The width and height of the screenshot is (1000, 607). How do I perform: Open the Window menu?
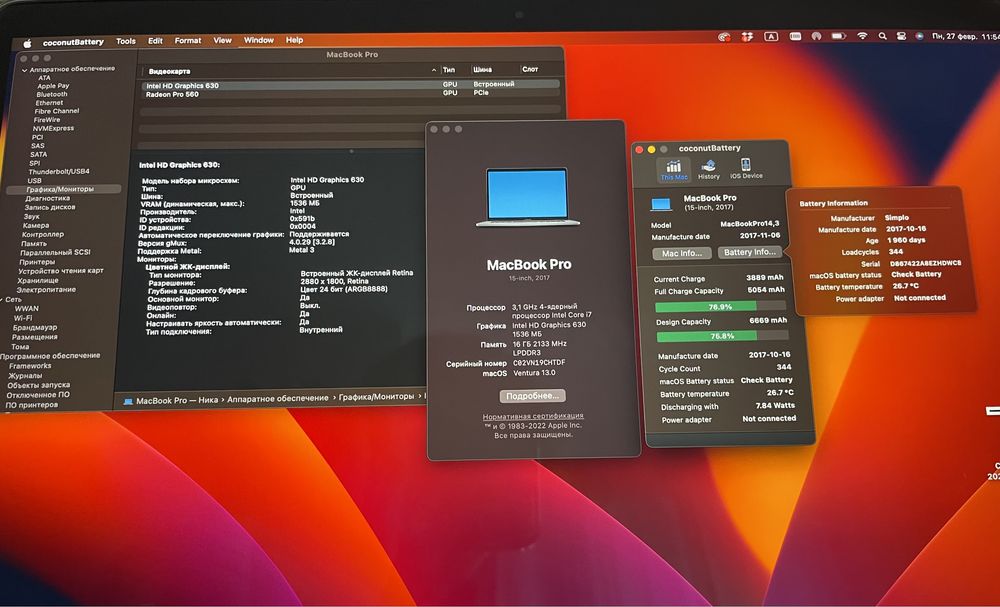click(258, 40)
